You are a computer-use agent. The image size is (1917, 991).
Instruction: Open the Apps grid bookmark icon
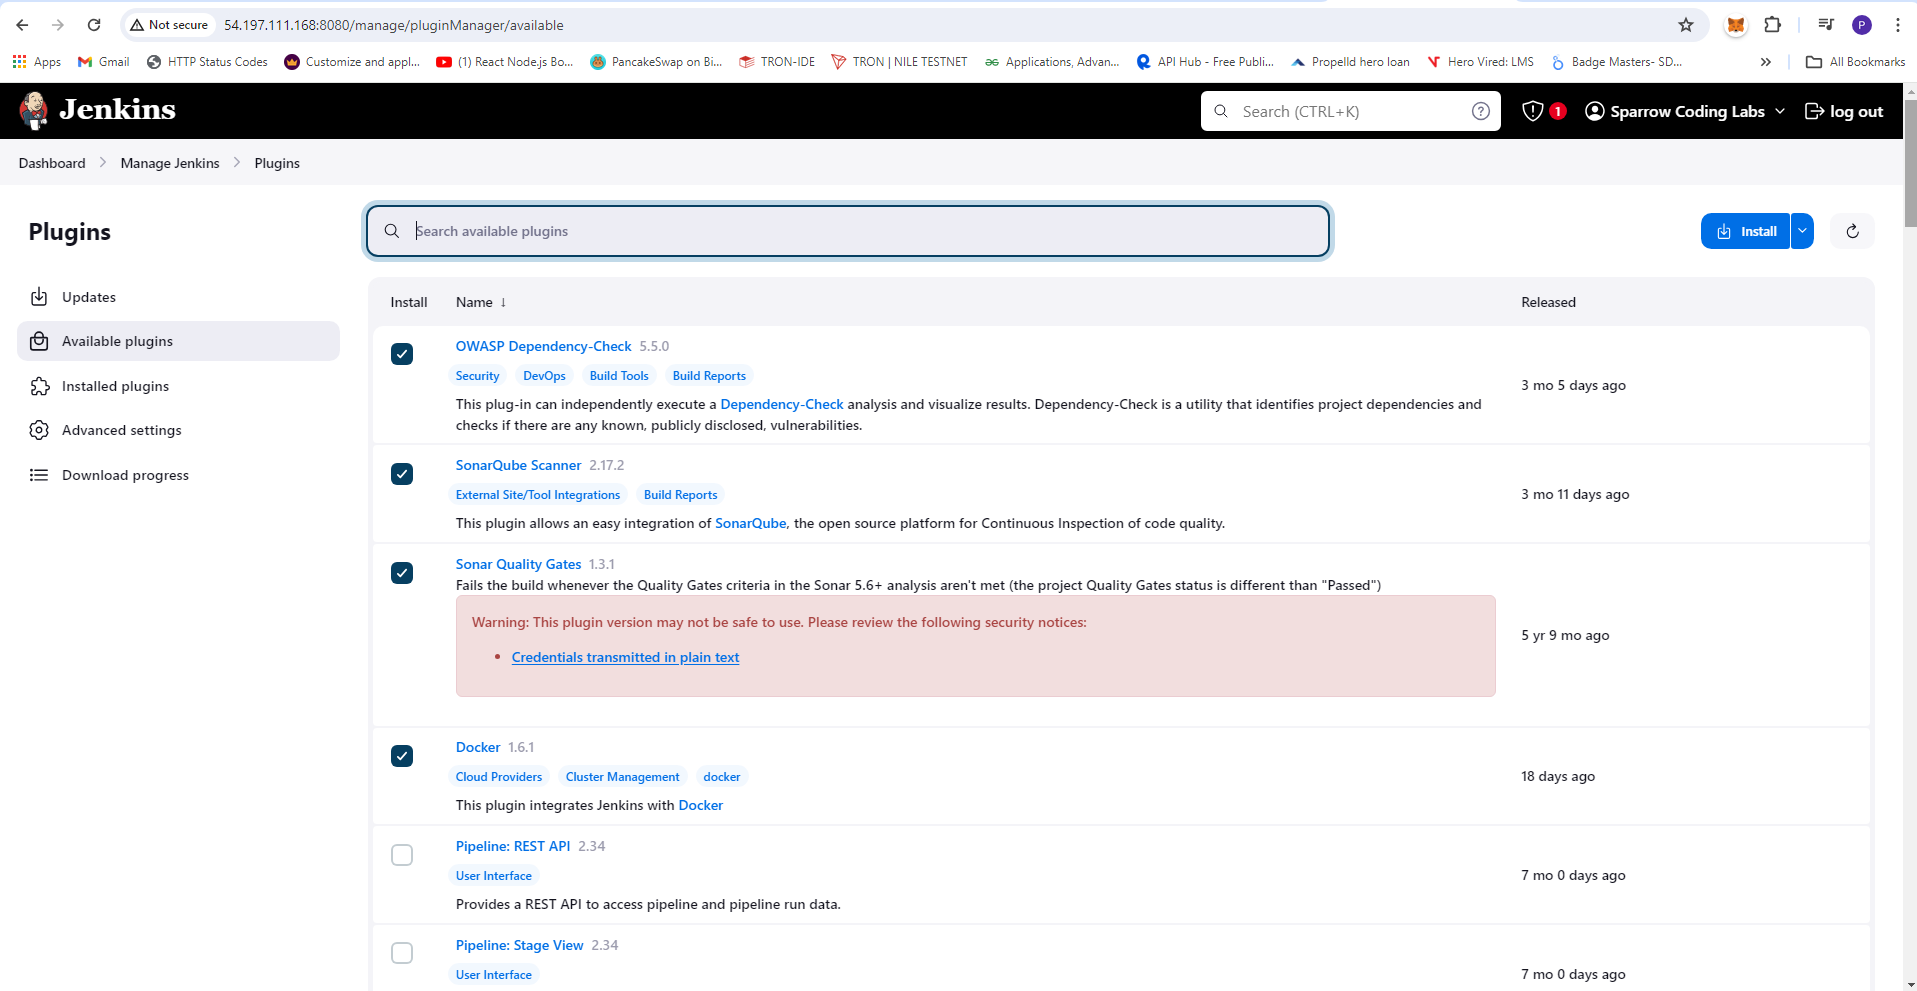pyautogui.click(x=19, y=62)
